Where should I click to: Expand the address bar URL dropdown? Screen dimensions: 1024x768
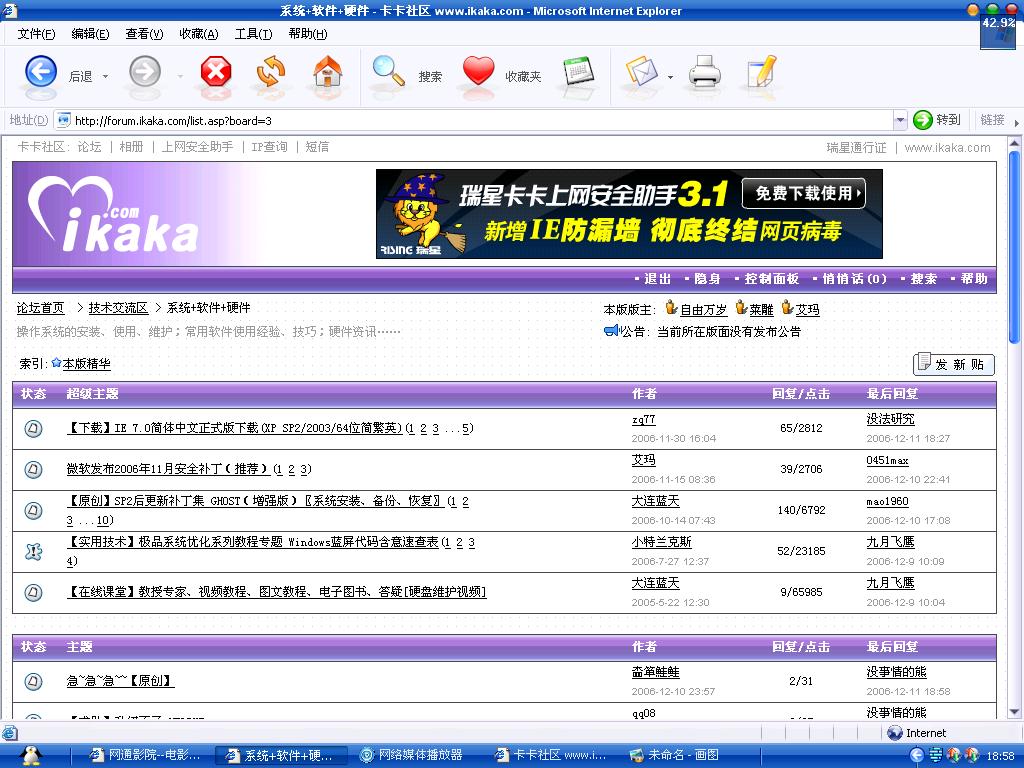click(x=898, y=120)
